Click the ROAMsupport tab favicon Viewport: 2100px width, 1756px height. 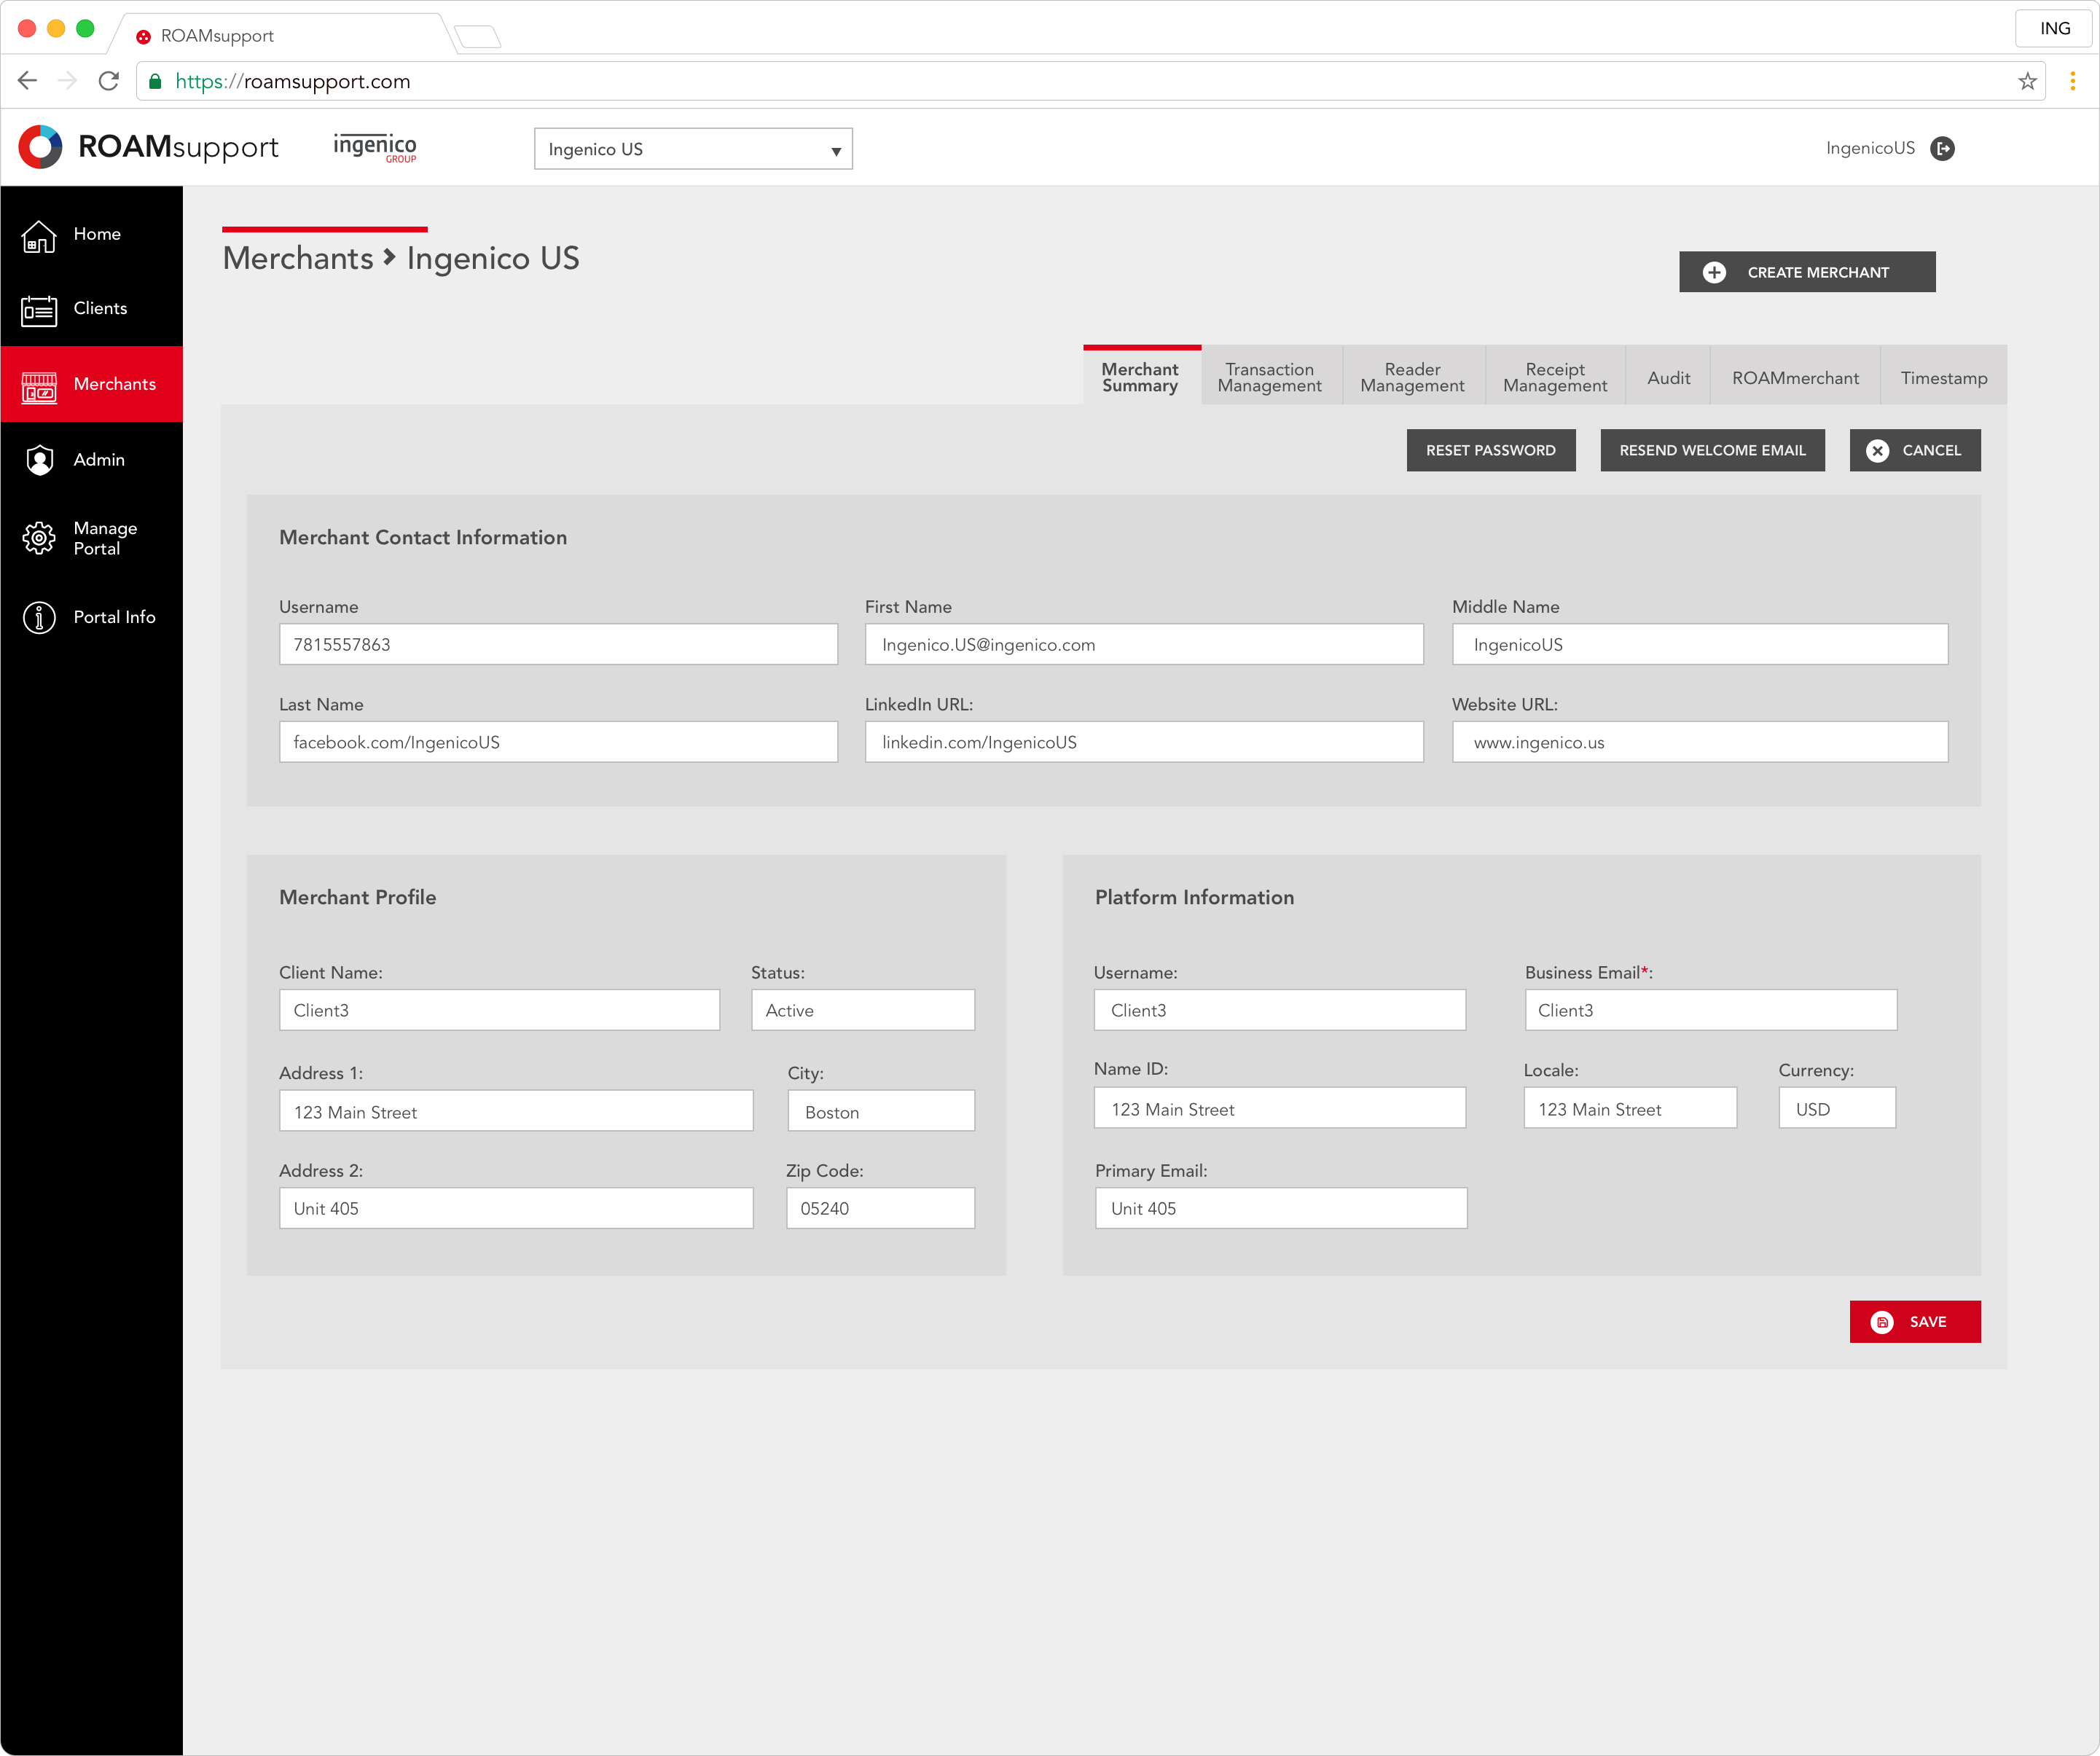click(x=143, y=37)
